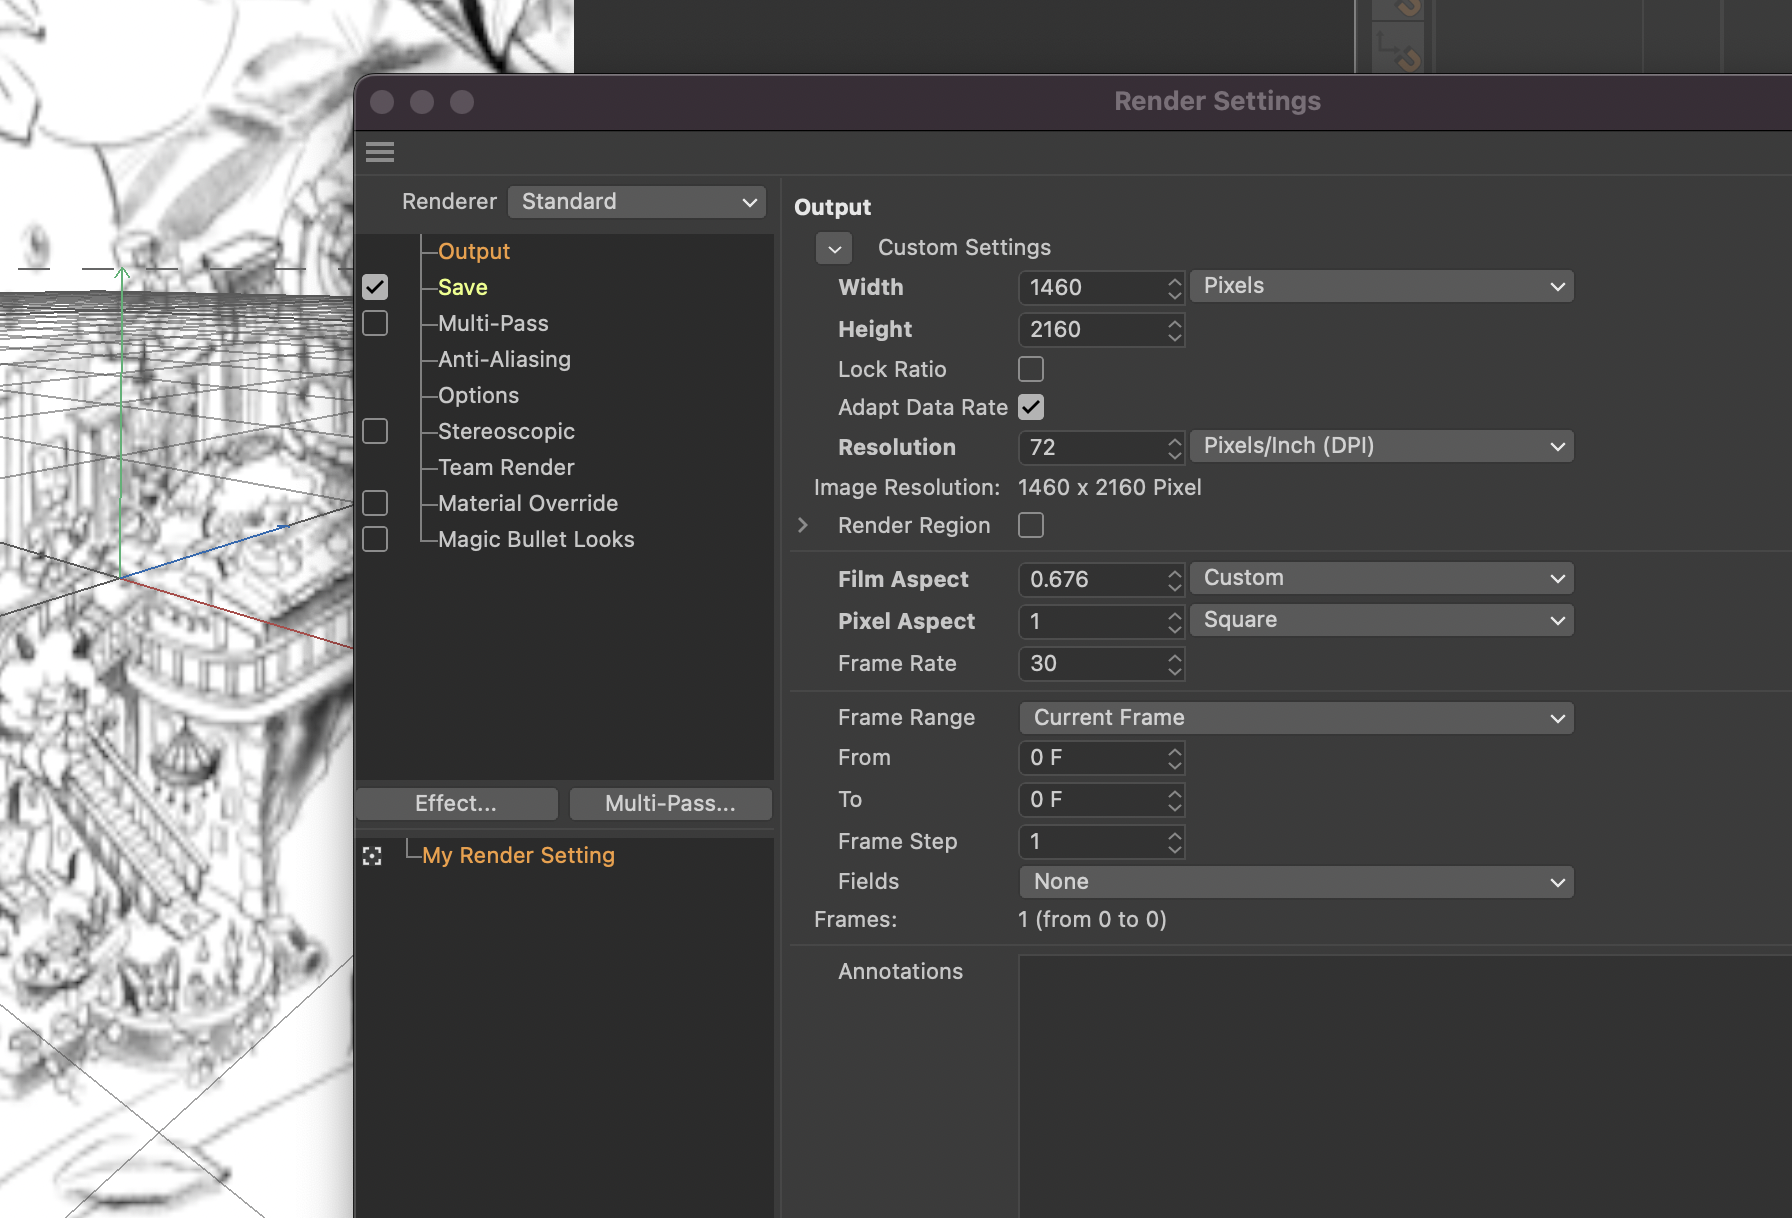Select the My Render Setting preset
The width and height of the screenshot is (1792, 1218).
[x=518, y=856]
